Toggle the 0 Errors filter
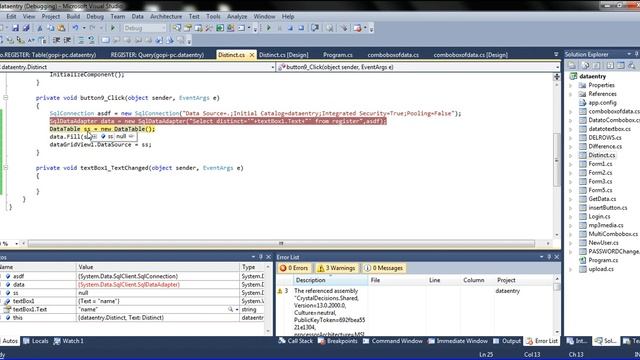Screen dimensions: 640x360 294,268
